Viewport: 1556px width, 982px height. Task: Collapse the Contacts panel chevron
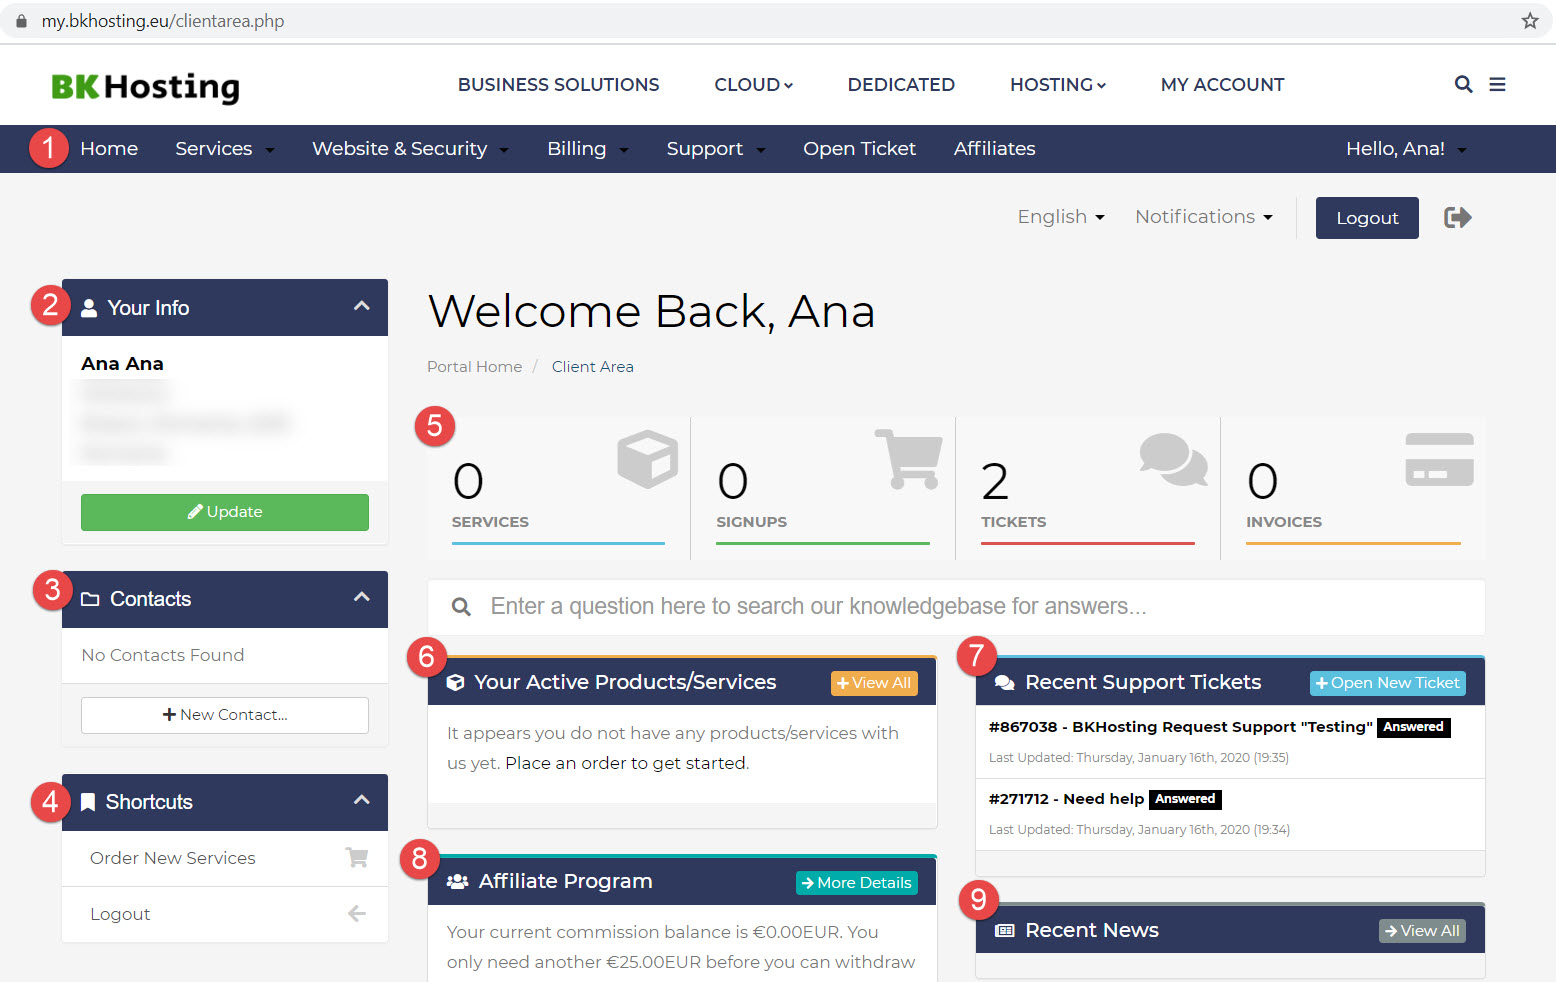[x=362, y=597]
